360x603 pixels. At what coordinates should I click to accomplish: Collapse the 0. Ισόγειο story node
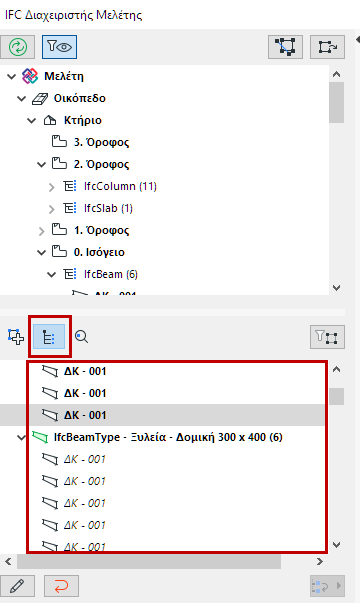coord(42,253)
